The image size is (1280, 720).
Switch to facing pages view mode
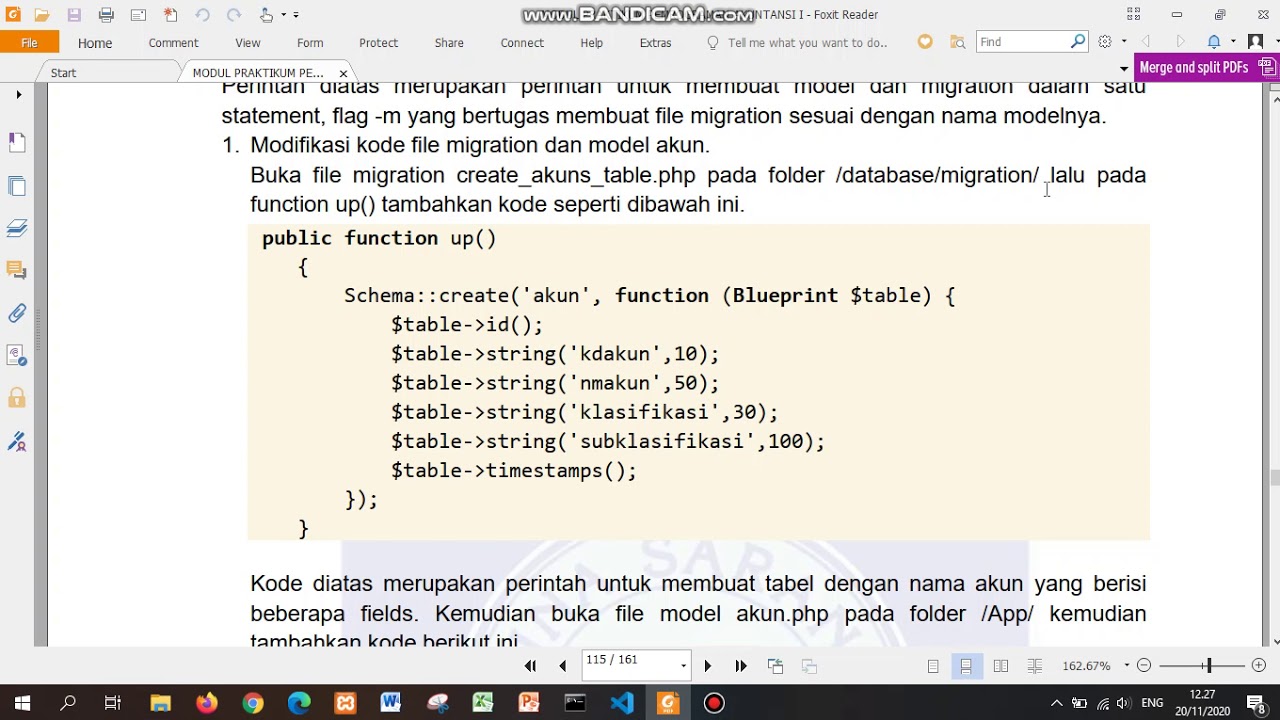tap(1001, 666)
